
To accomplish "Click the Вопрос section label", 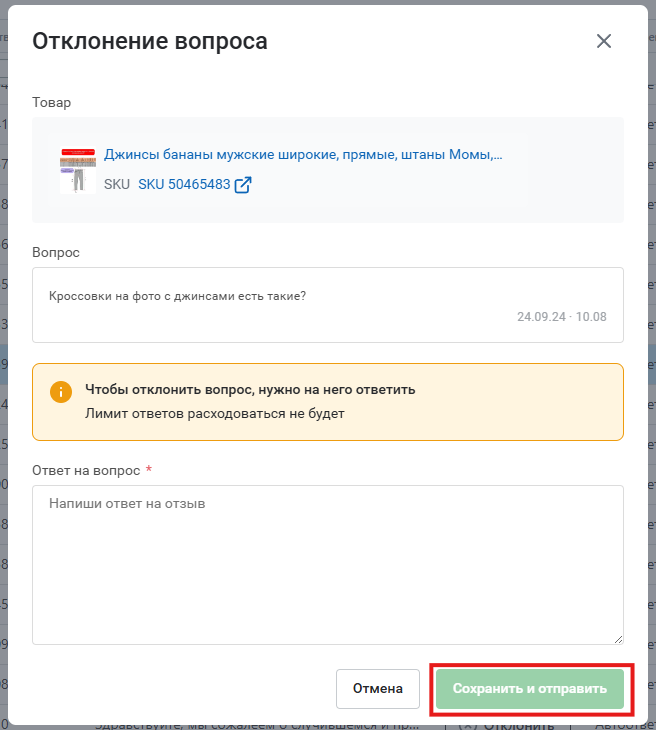I will click(56, 252).
